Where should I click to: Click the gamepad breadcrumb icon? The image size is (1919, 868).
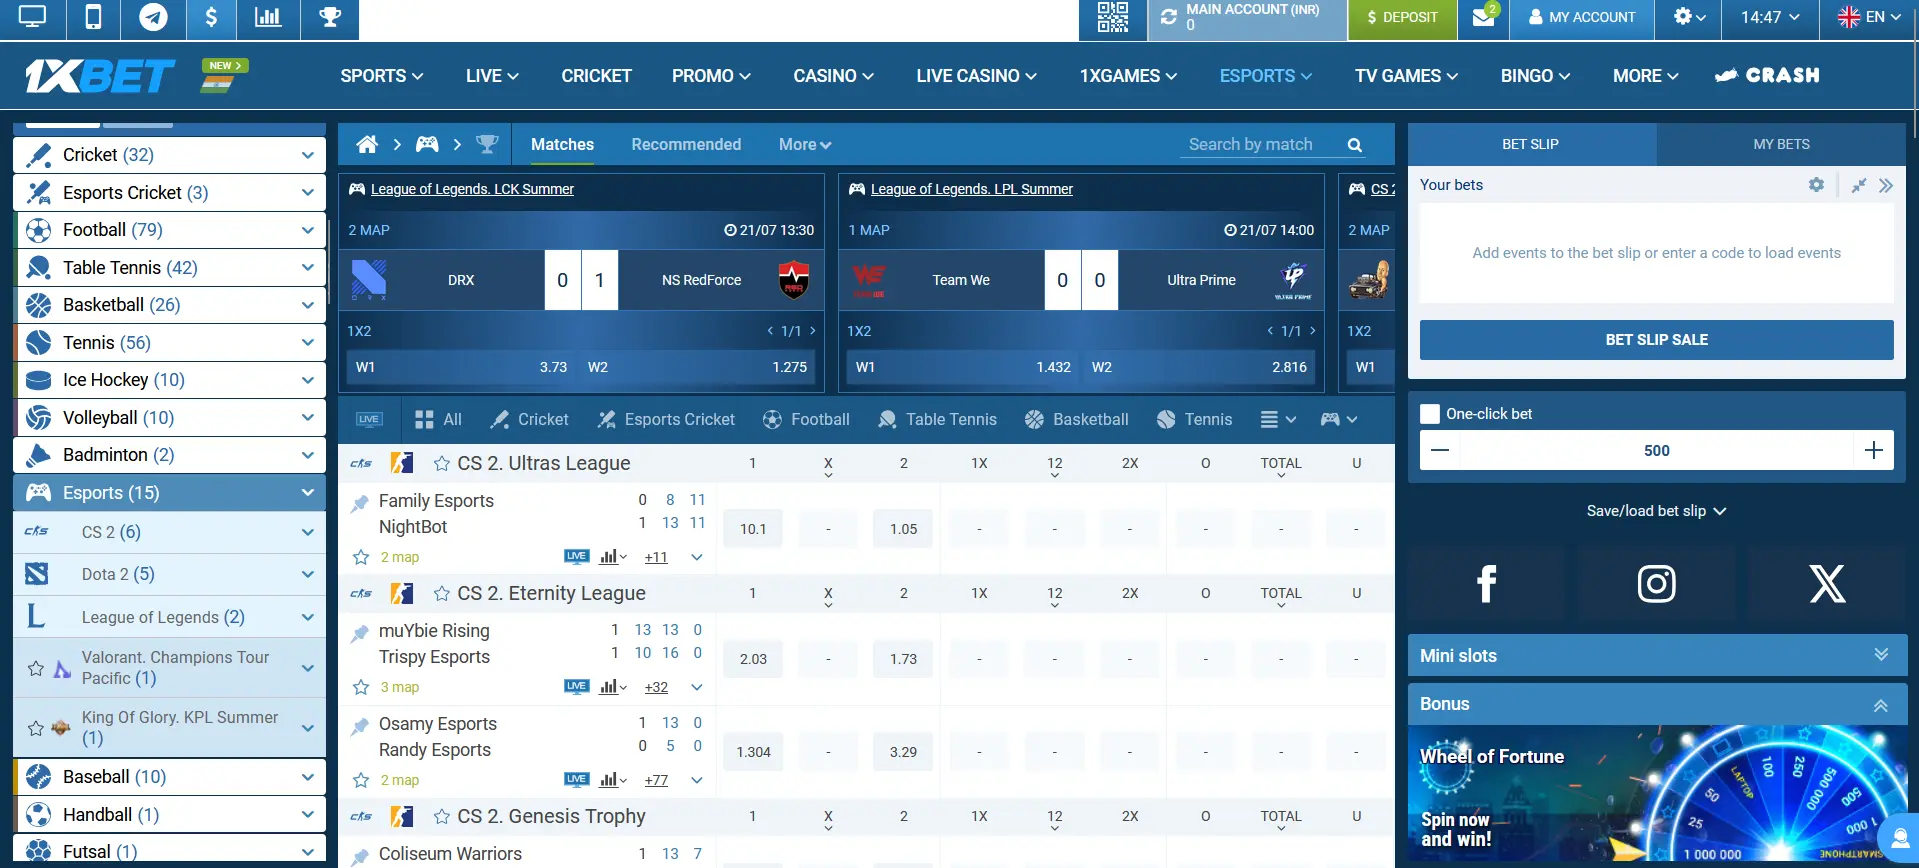[427, 144]
